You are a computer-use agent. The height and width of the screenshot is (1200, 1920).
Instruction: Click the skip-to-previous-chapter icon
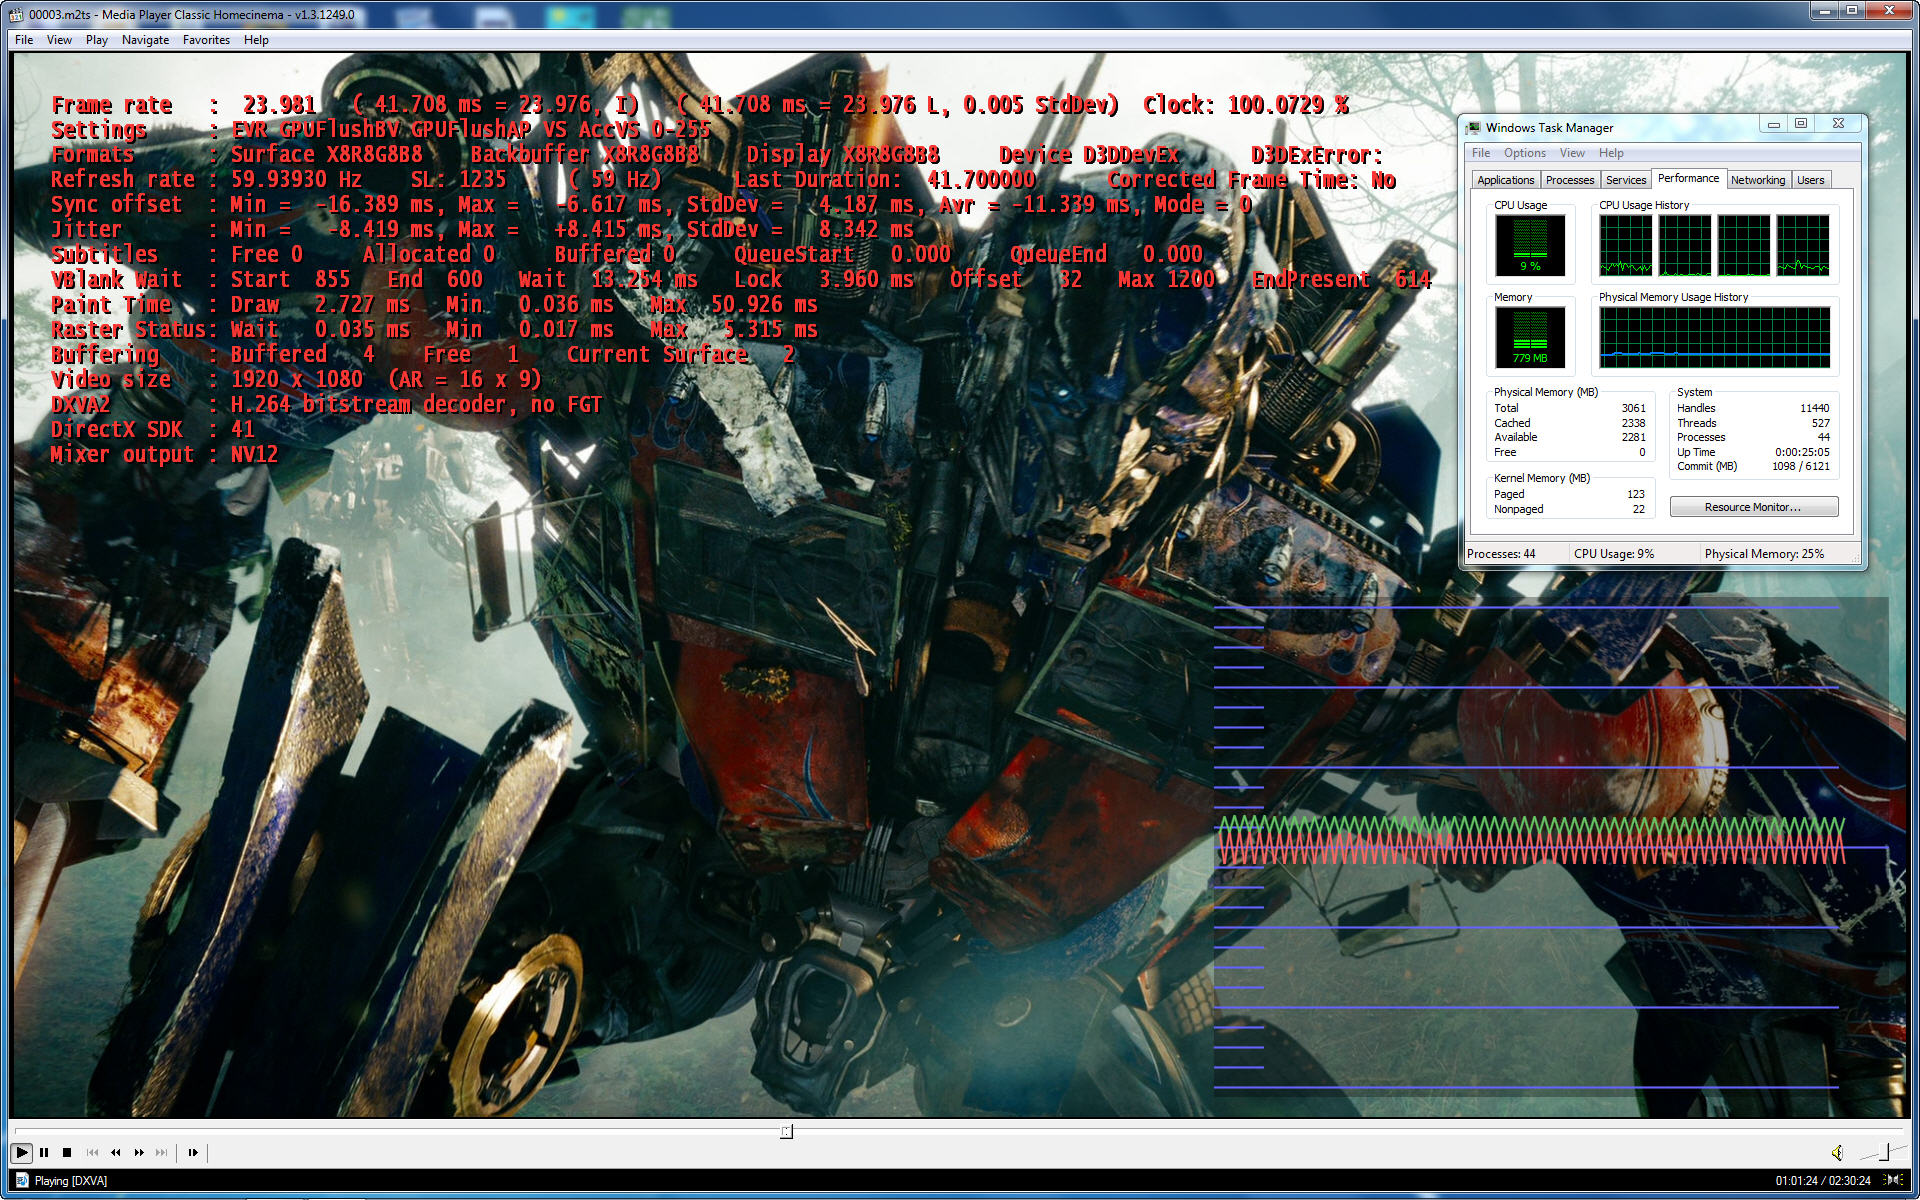92,1152
